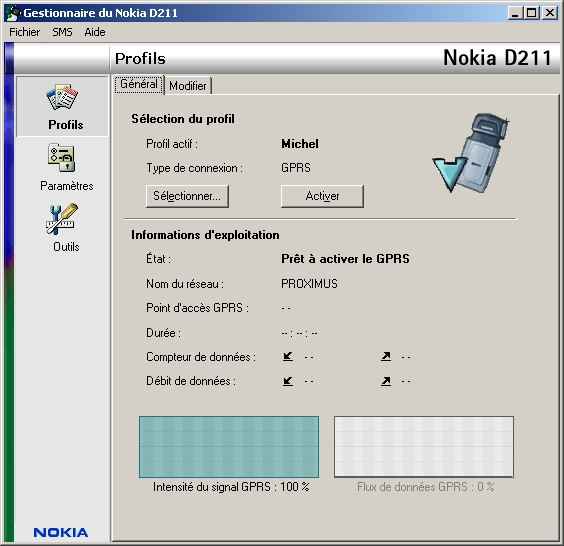Open the Profils section icon
The image size is (564, 546).
[62, 97]
